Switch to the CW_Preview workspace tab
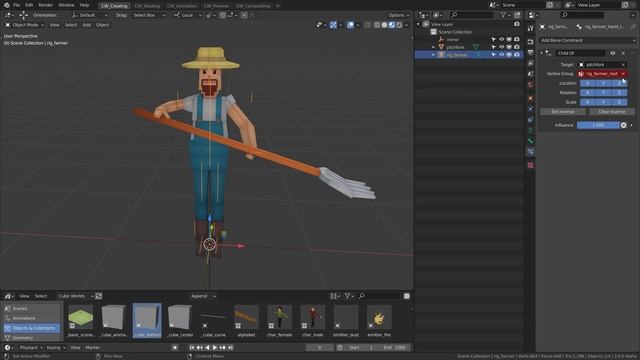 tap(216, 6)
